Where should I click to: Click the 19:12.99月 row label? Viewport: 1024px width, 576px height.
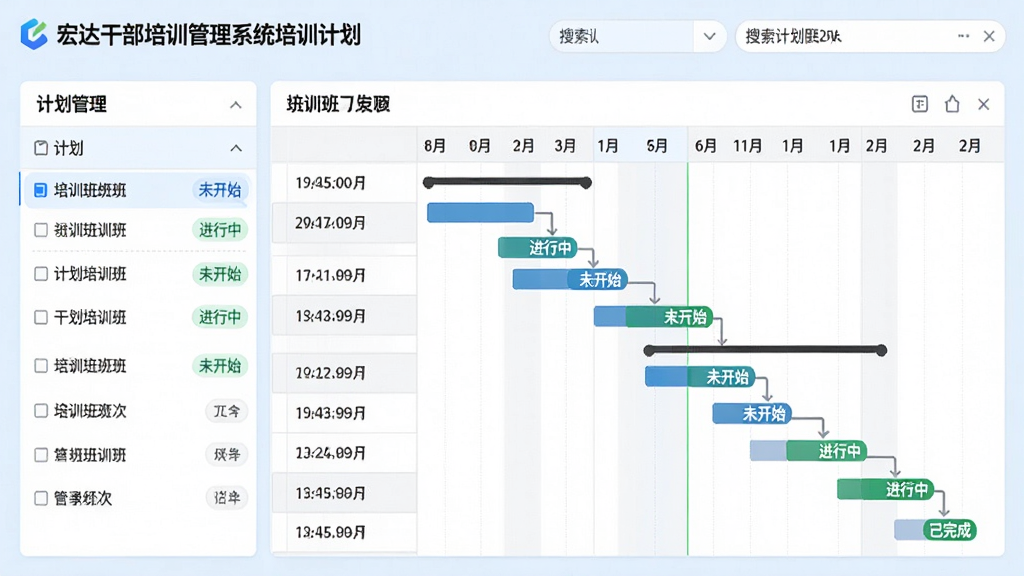click(x=330, y=373)
